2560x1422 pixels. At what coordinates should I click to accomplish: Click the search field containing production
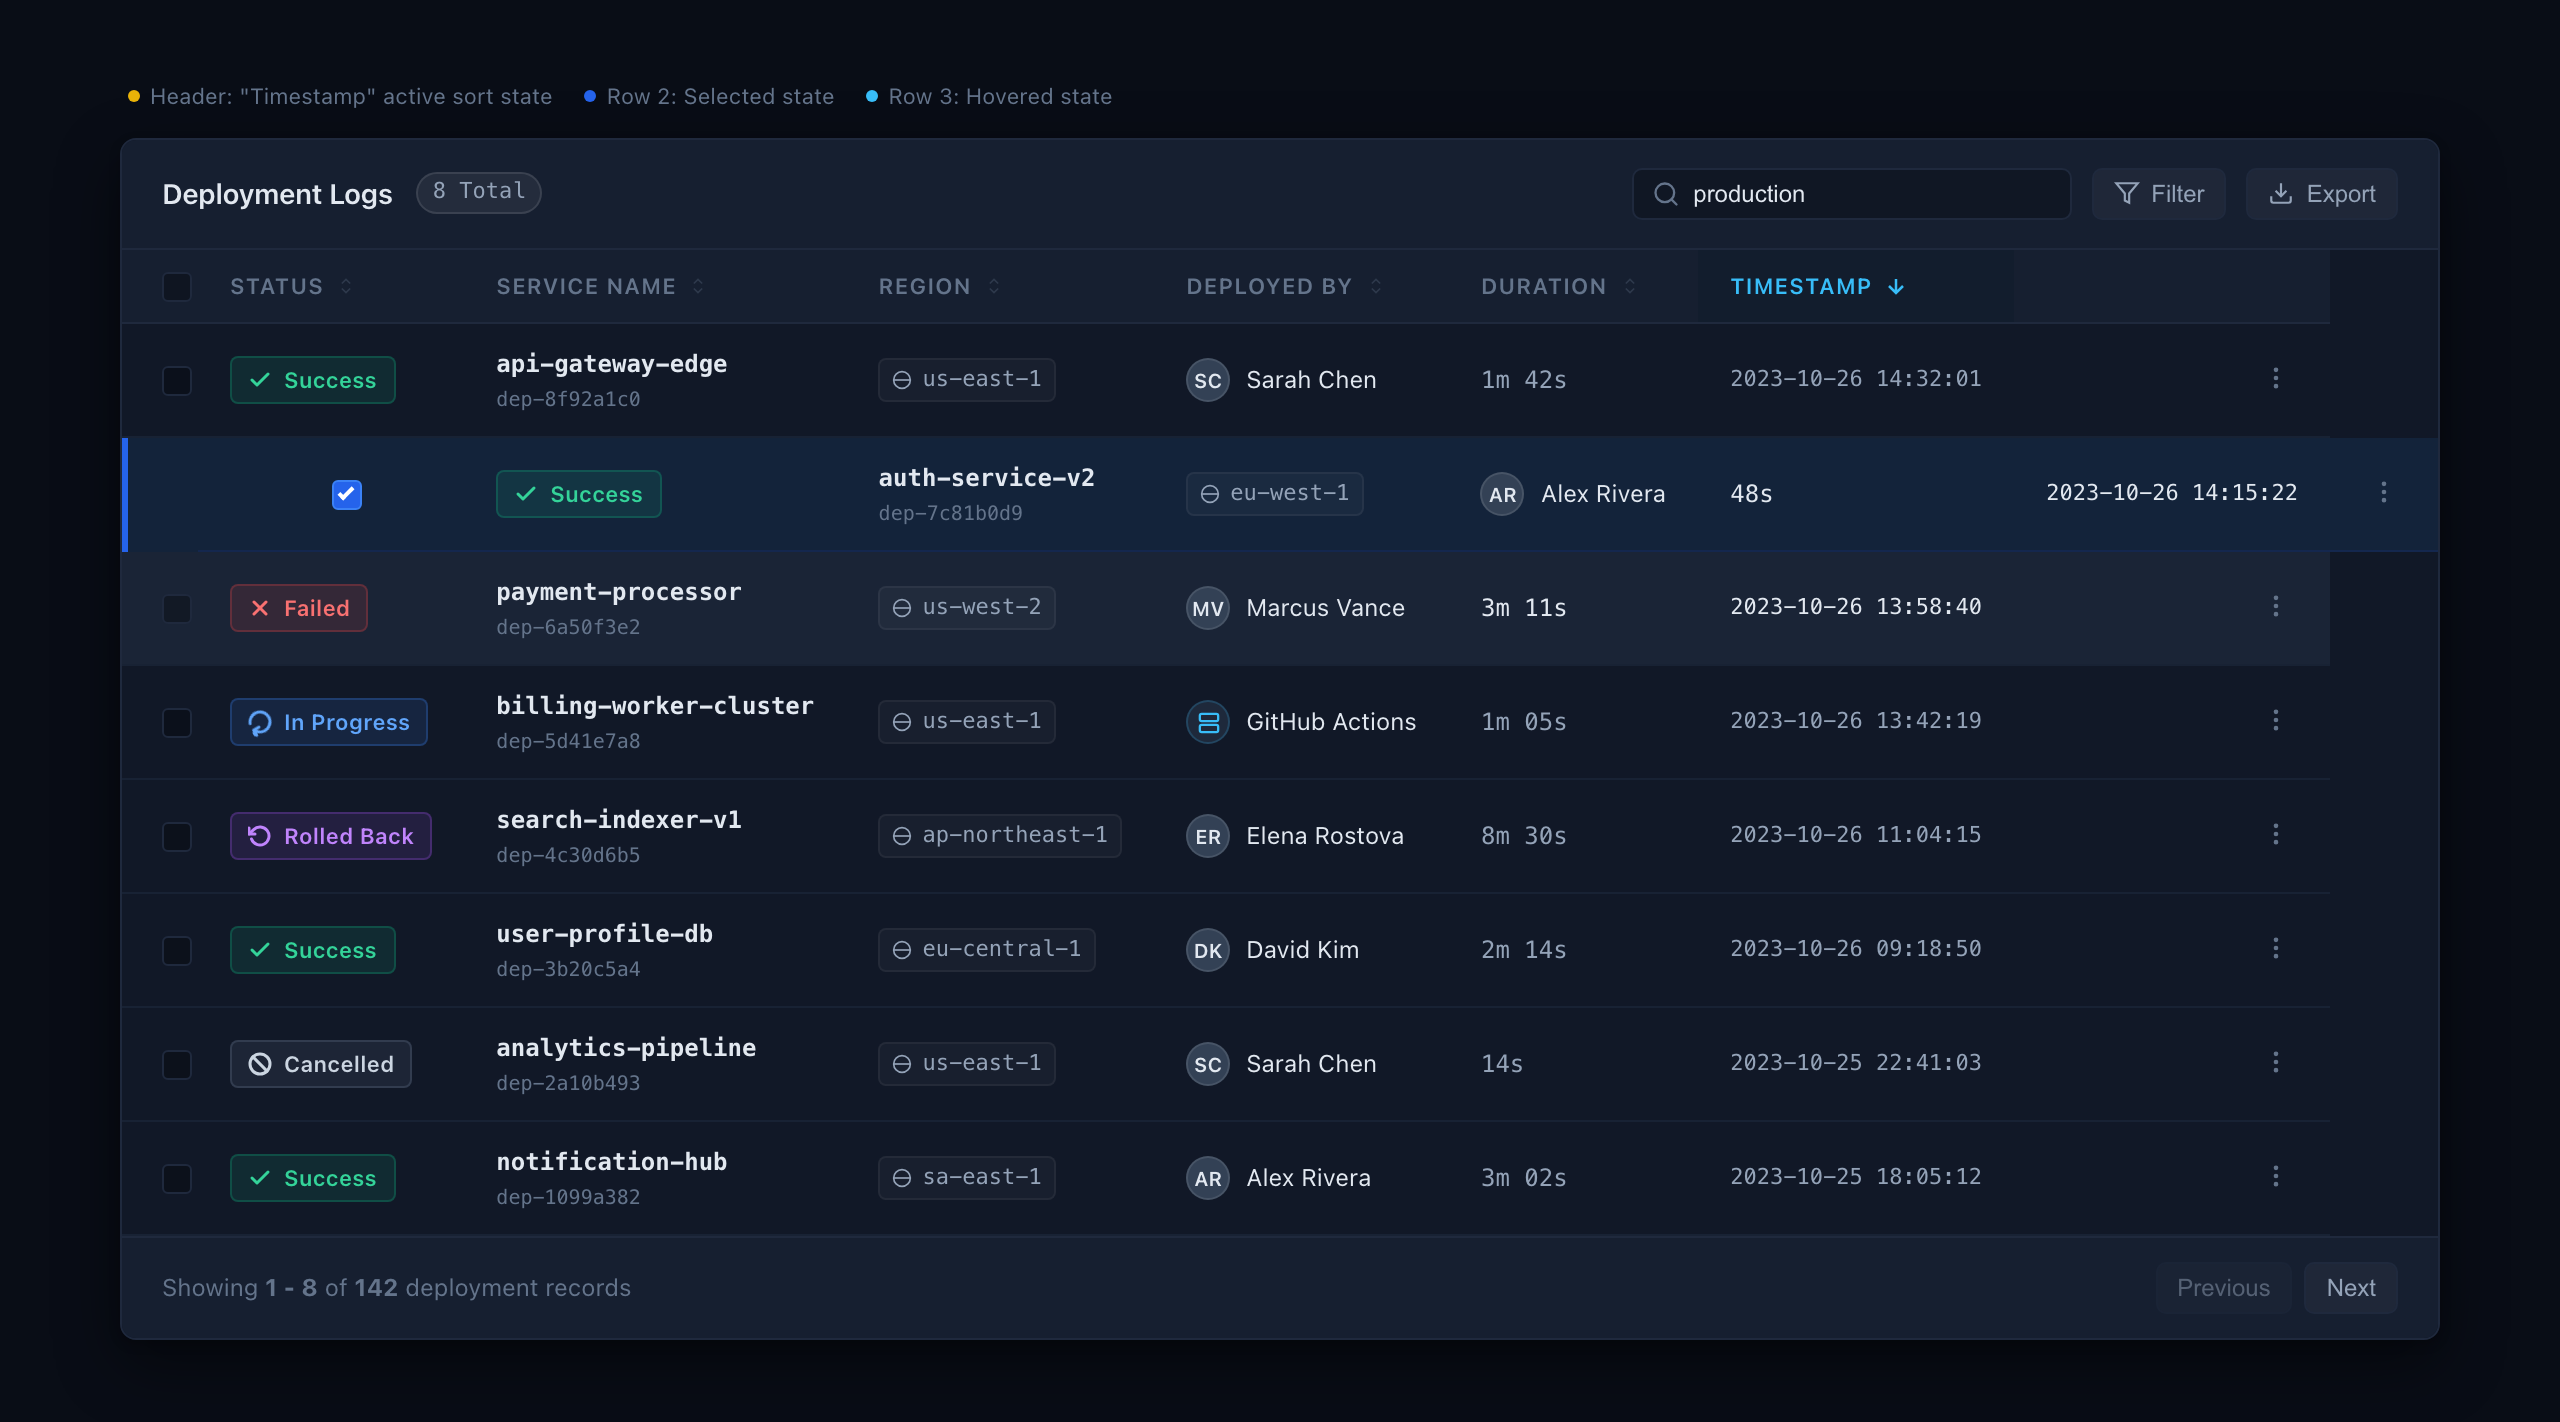(x=1852, y=194)
